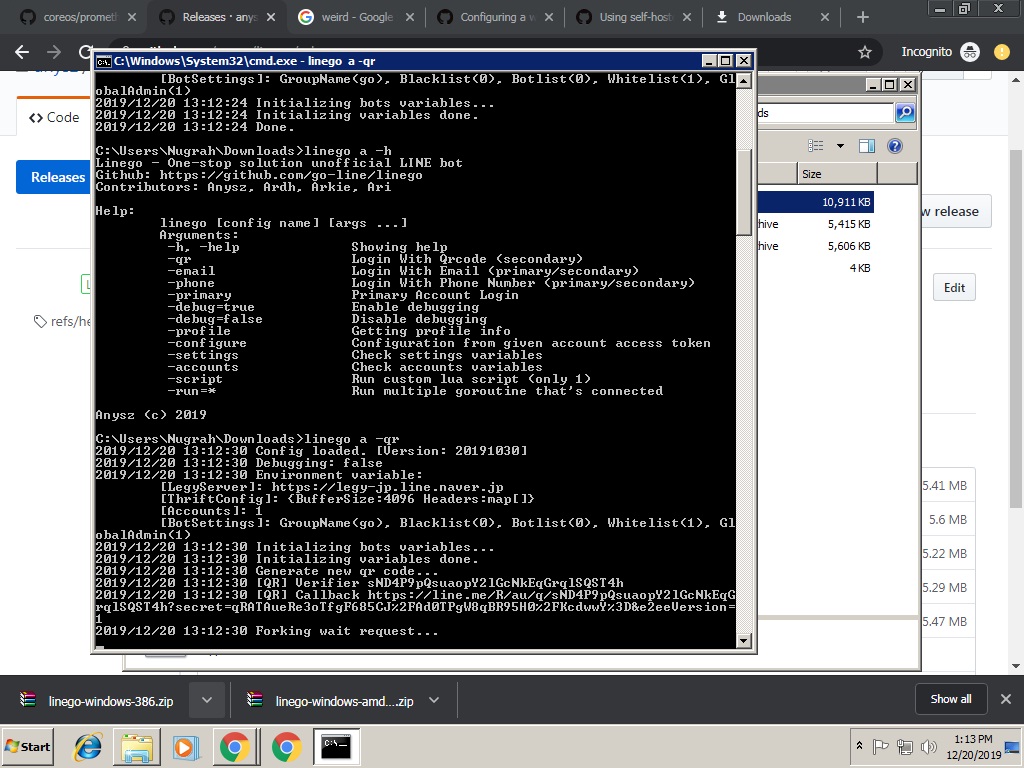Switch to the first Chrome taskbar icon
Viewport: 1024px width, 768px height.
tap(235, 746)
